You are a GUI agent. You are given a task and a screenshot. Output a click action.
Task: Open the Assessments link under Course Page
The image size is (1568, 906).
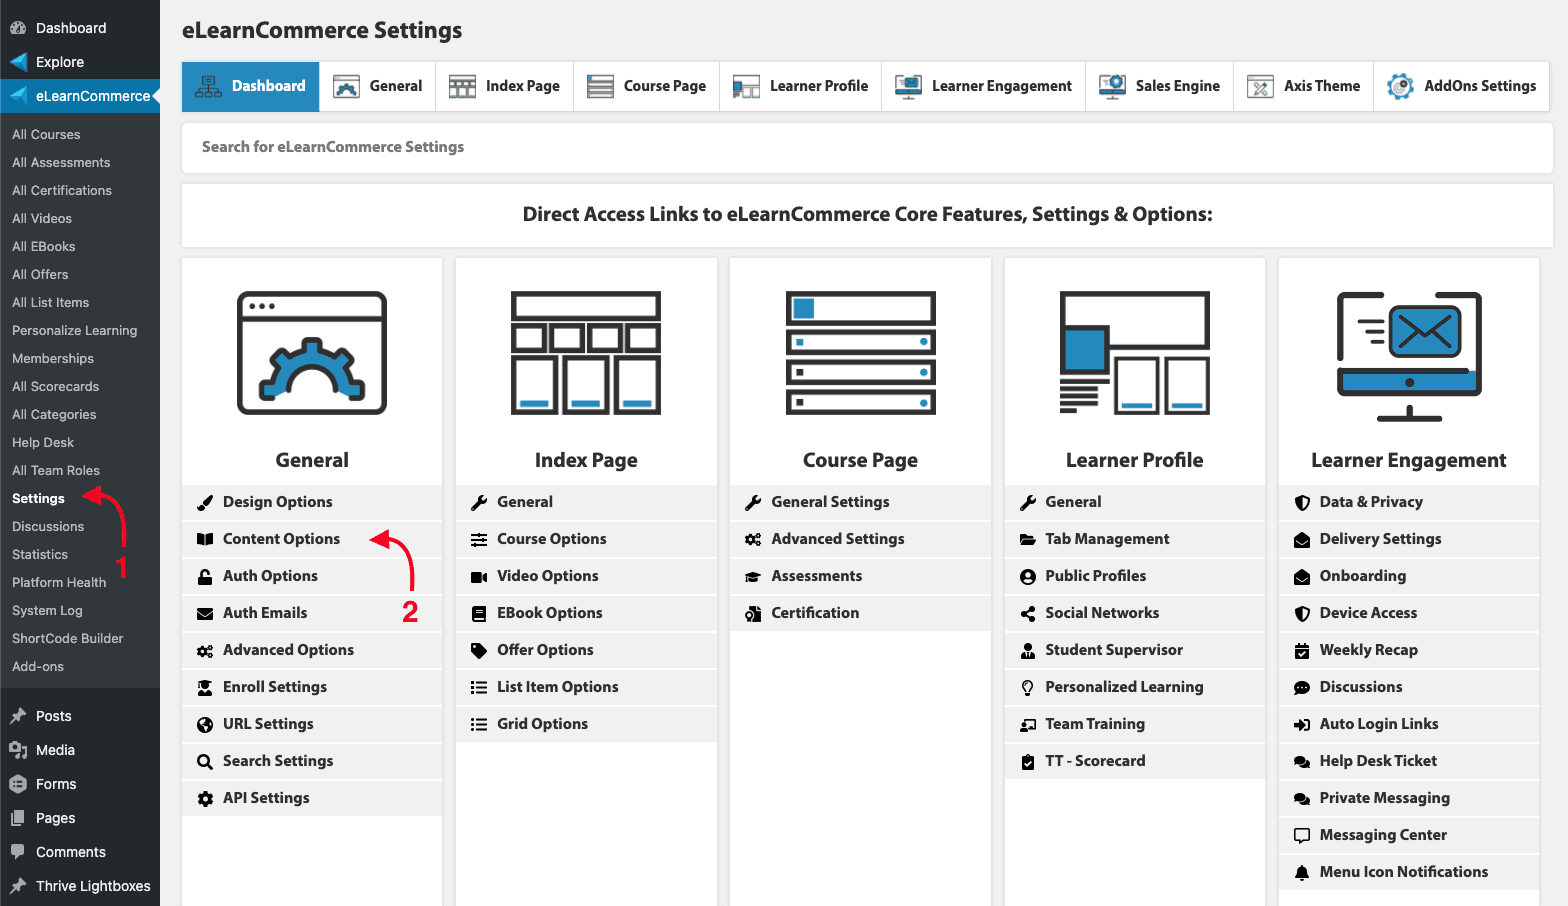817,576
